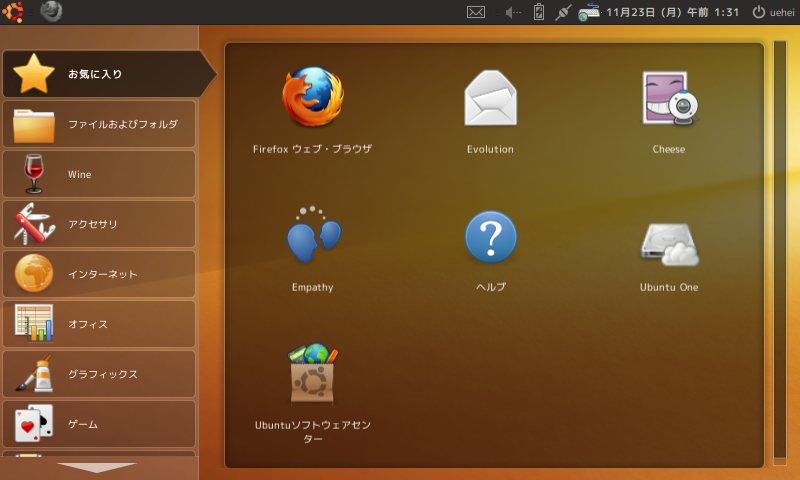The height and width of the screenshot is (480, 800).
Task: Open Ubuntuソフトウェアセンター icon
Action: [313, 374]
